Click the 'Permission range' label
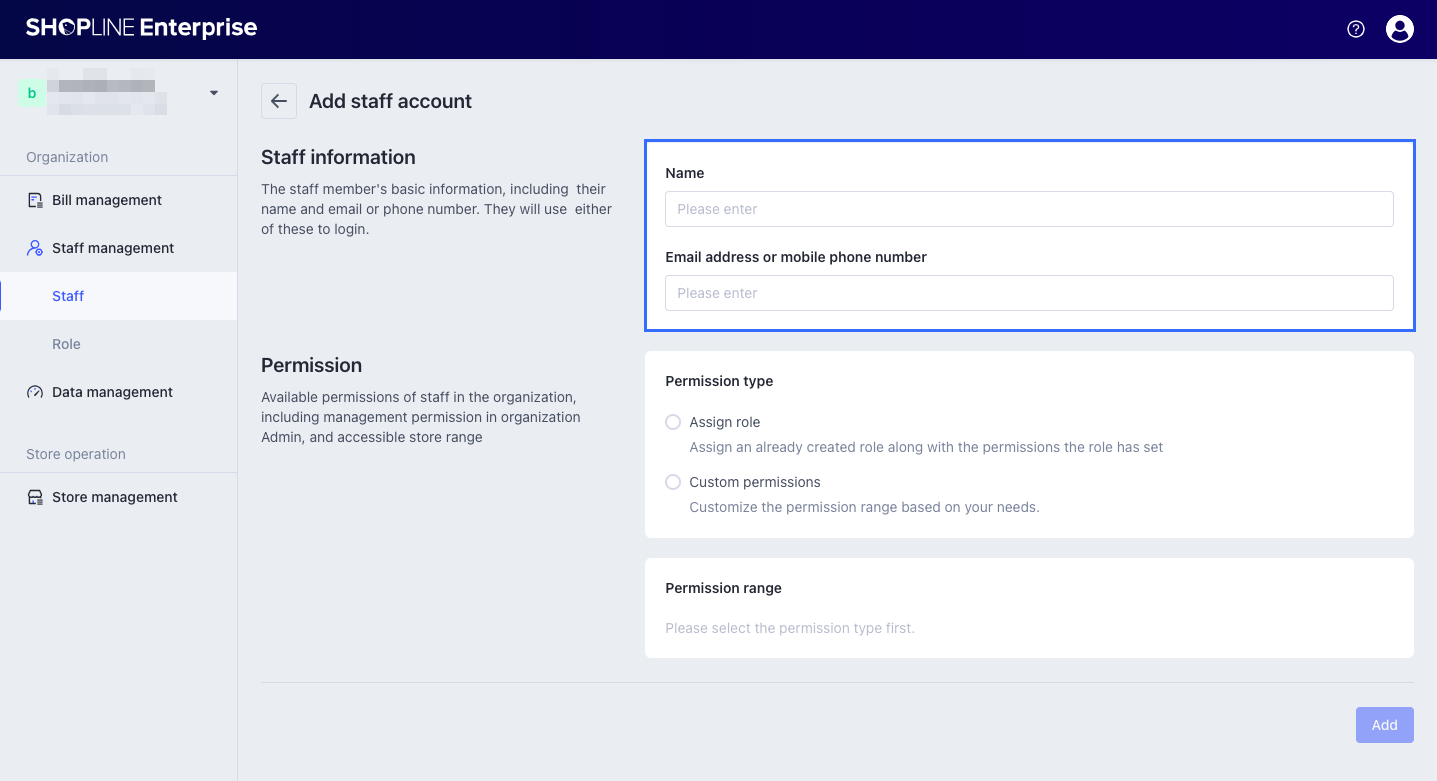The image size is (1437, 781). pos(723,588)
